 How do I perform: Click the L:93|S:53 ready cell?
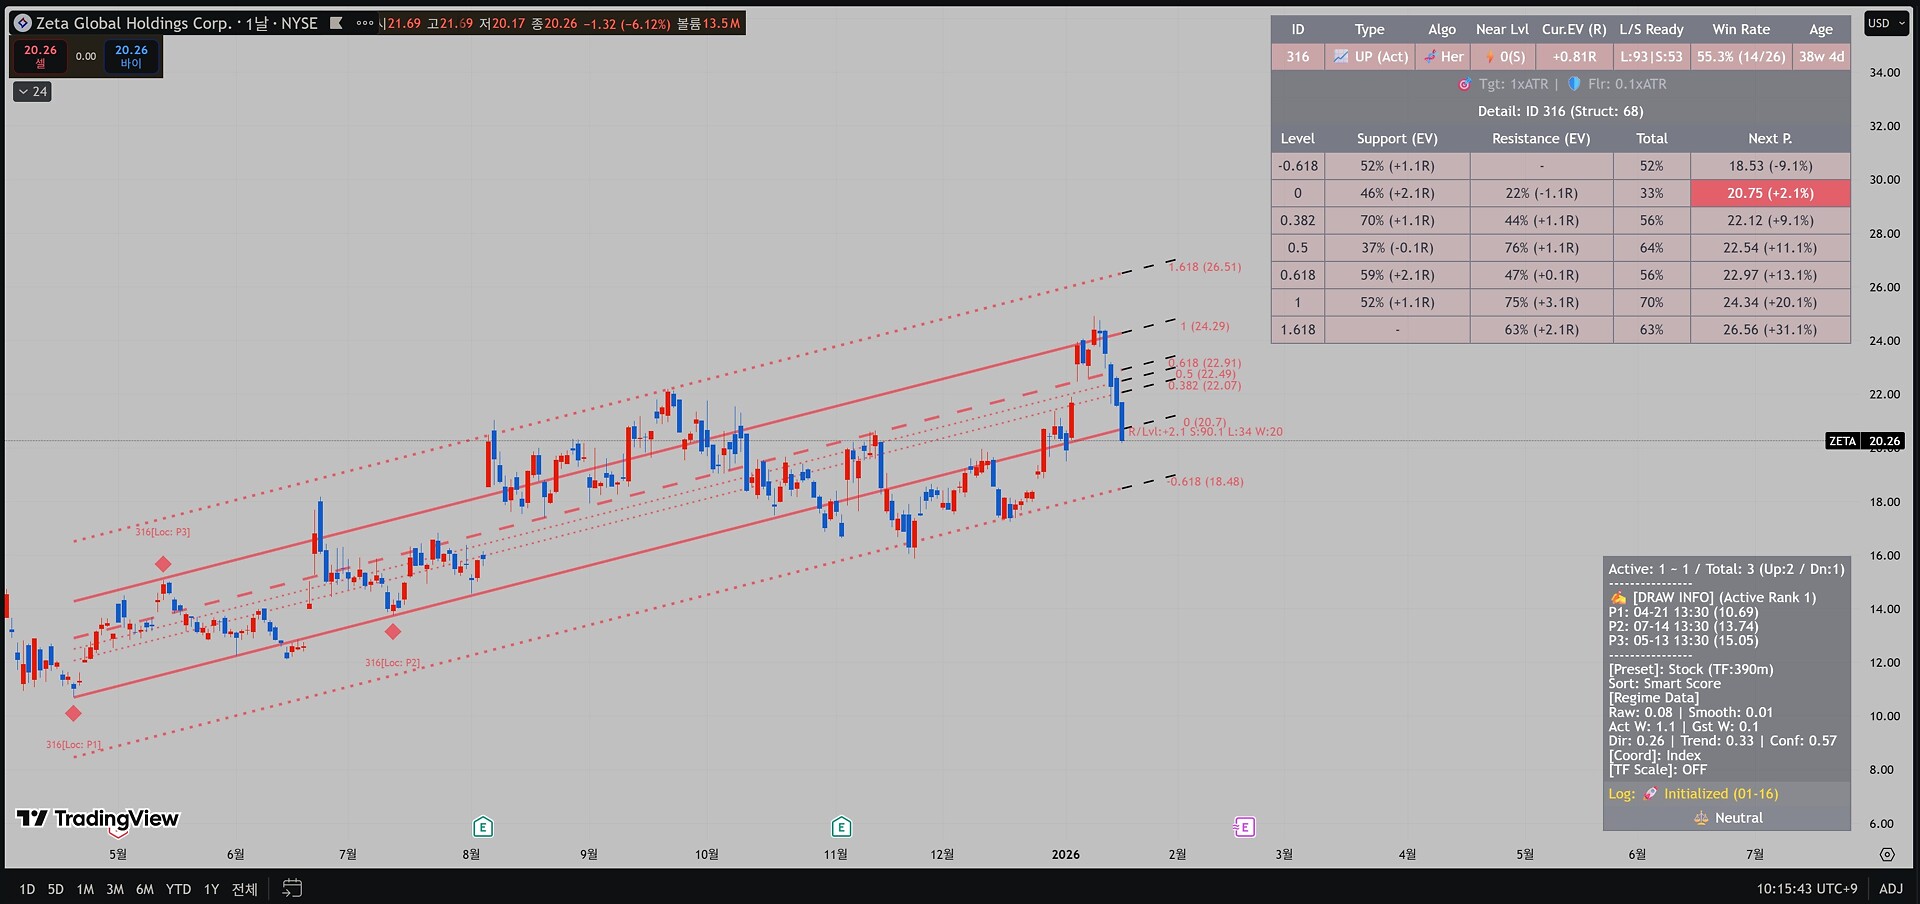[1652, 57]
